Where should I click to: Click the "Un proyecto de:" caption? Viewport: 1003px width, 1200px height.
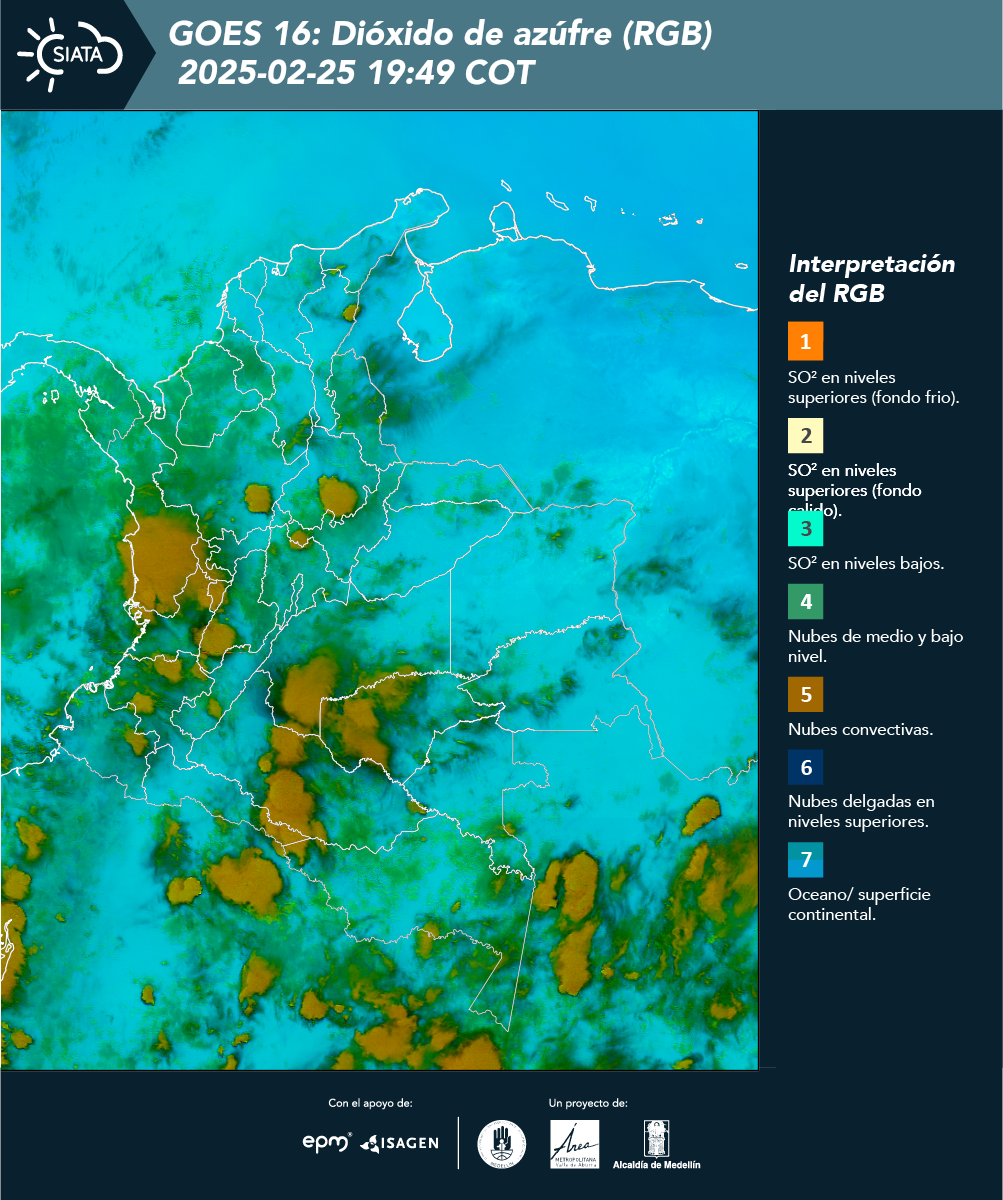click(x=588, y=1103)
